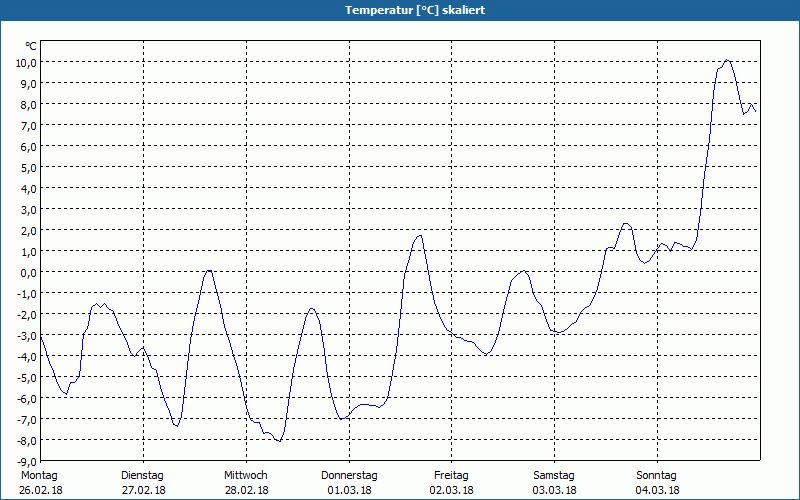Click the -3,0 y-axis label
The image size is (800, 500).
point(27,335)
